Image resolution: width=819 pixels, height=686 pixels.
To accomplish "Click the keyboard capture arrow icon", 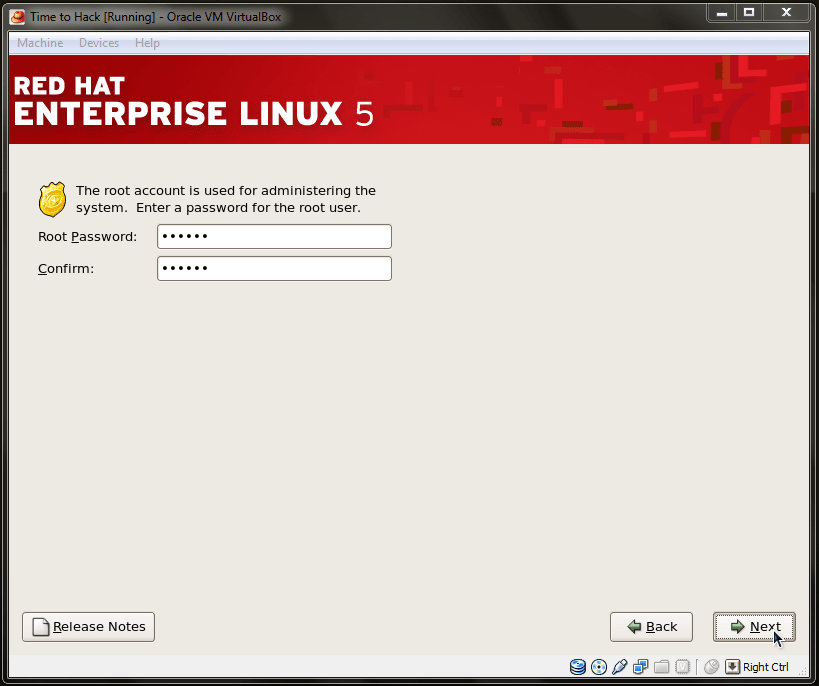I will click(732, 667).
